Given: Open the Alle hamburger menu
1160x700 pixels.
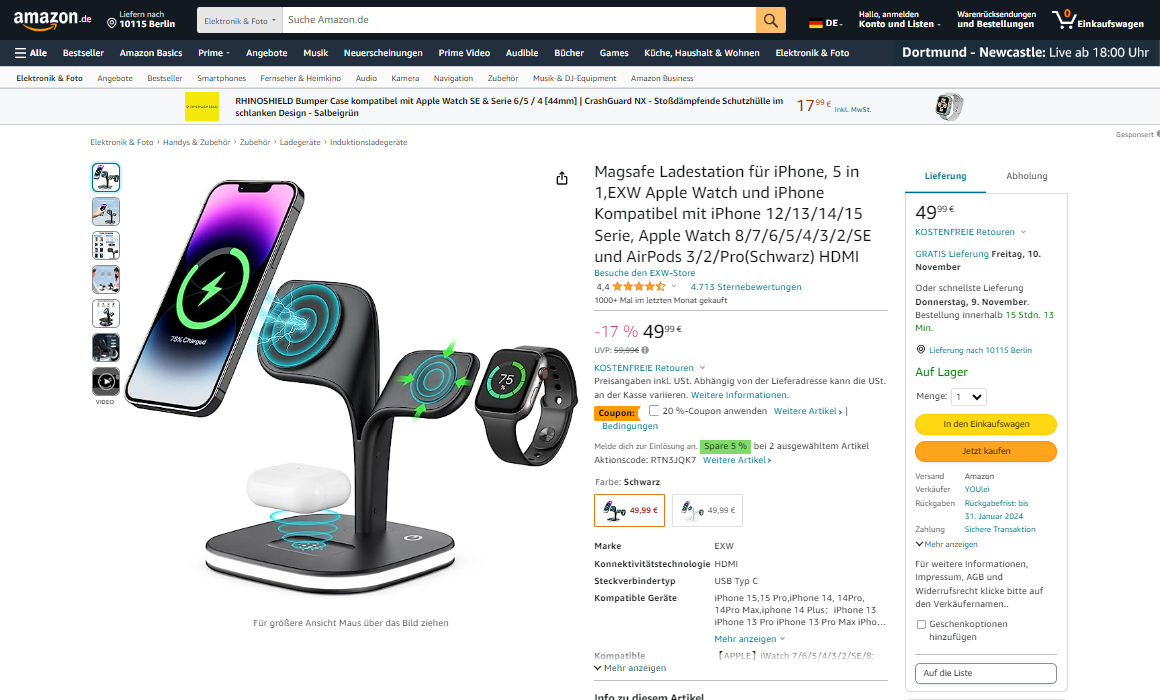Looking at the screenshot, I should pos(30,53).
